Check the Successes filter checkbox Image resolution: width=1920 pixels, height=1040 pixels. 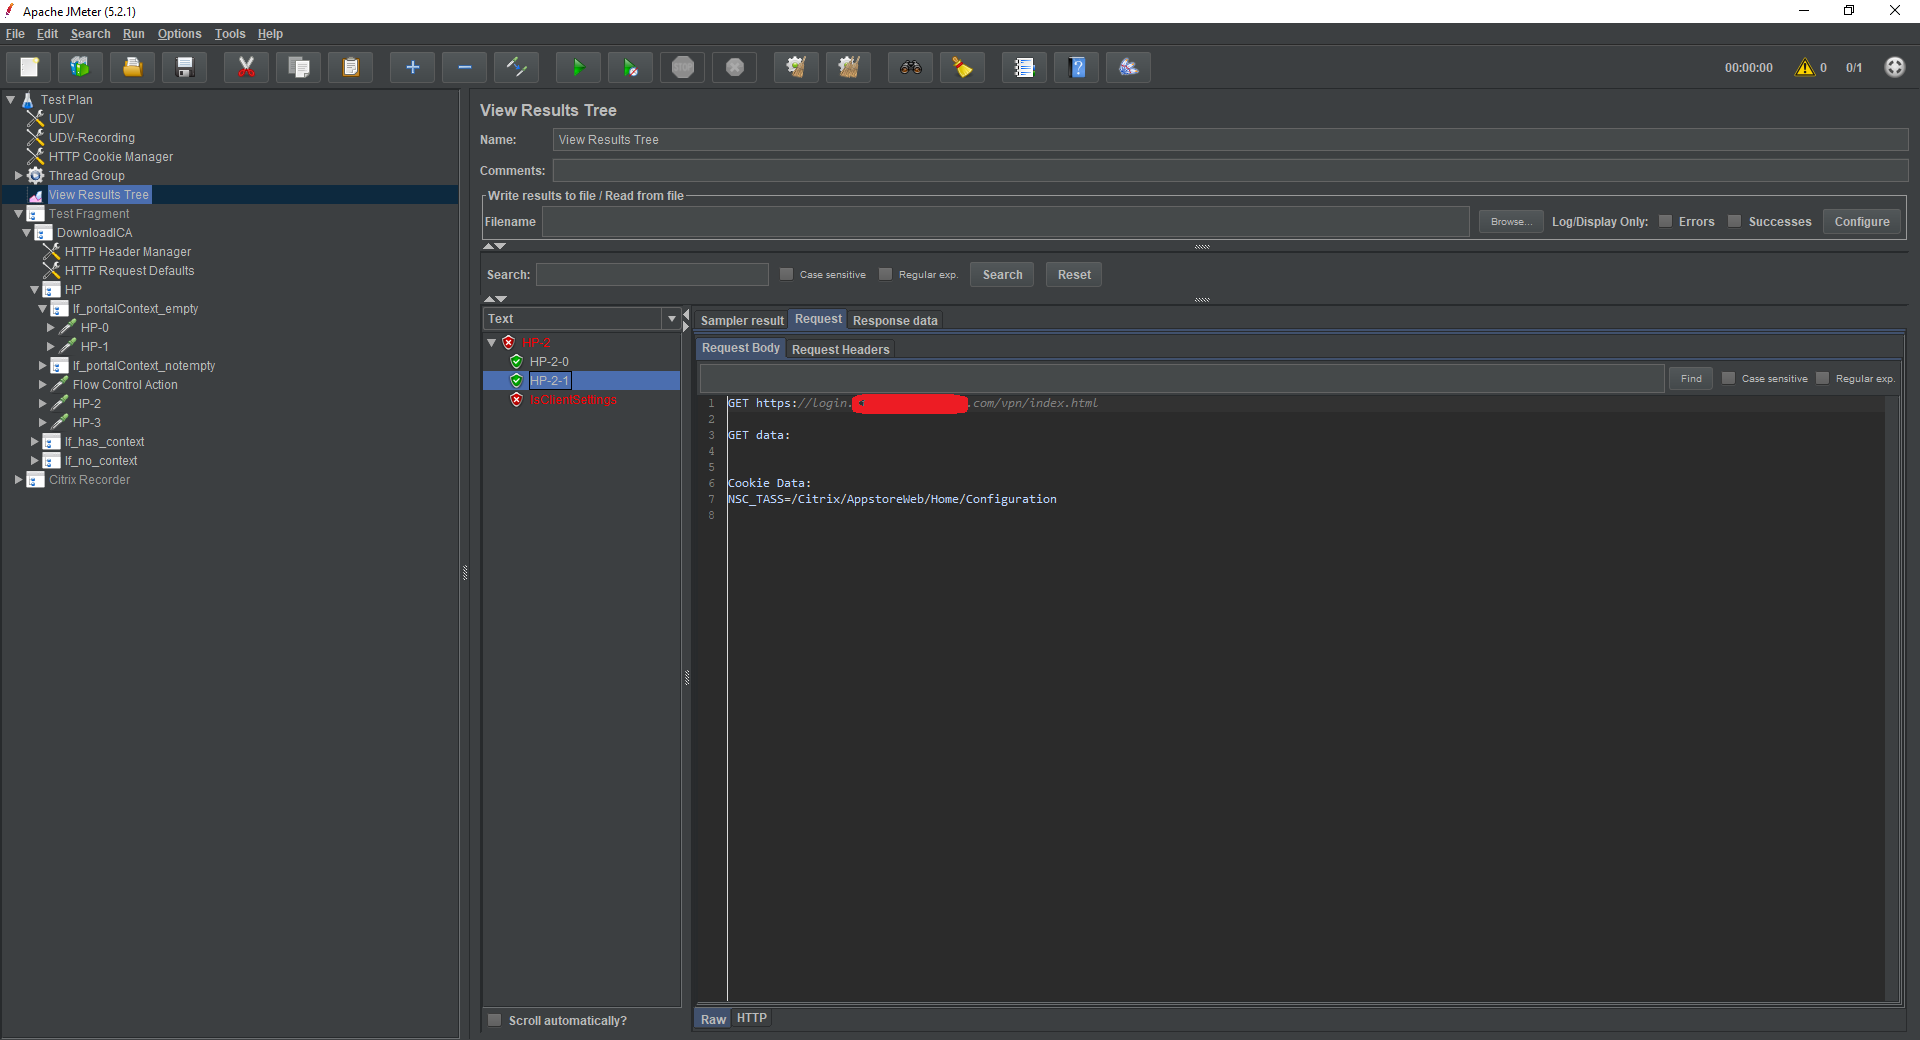tap(1735, 221)
